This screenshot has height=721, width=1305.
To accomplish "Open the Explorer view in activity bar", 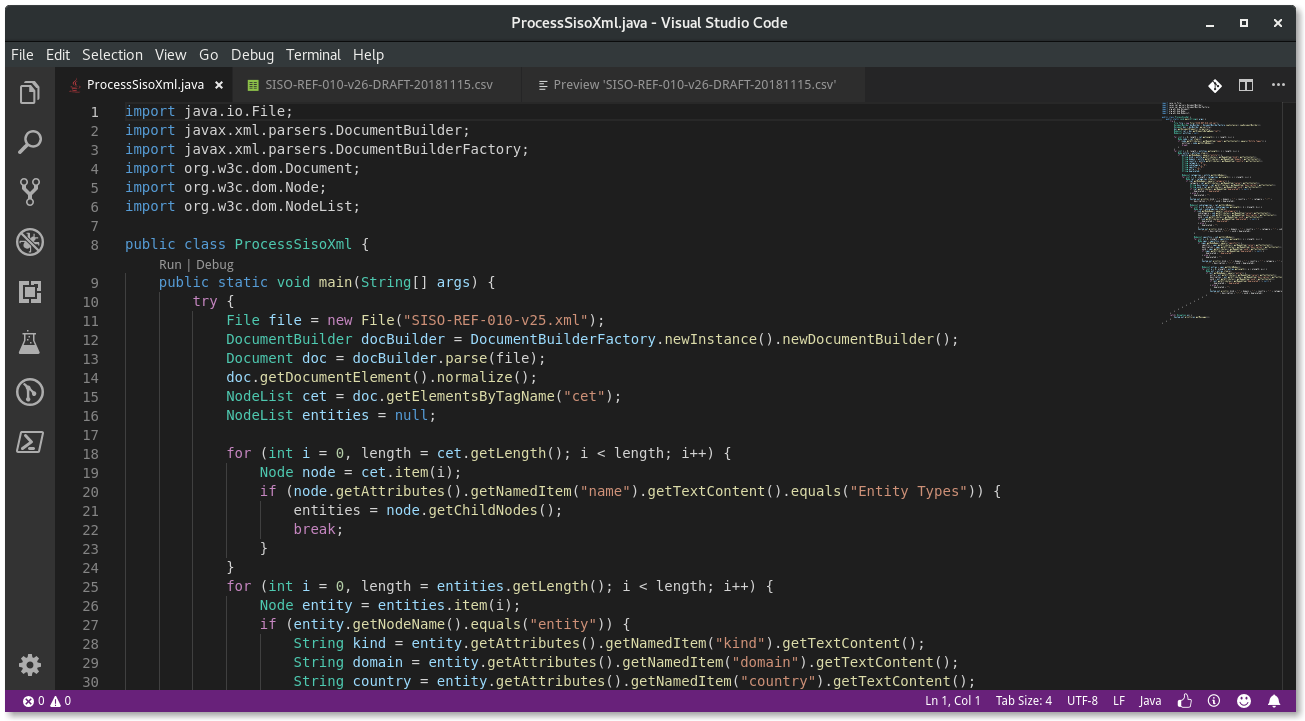I will [30, 93].
